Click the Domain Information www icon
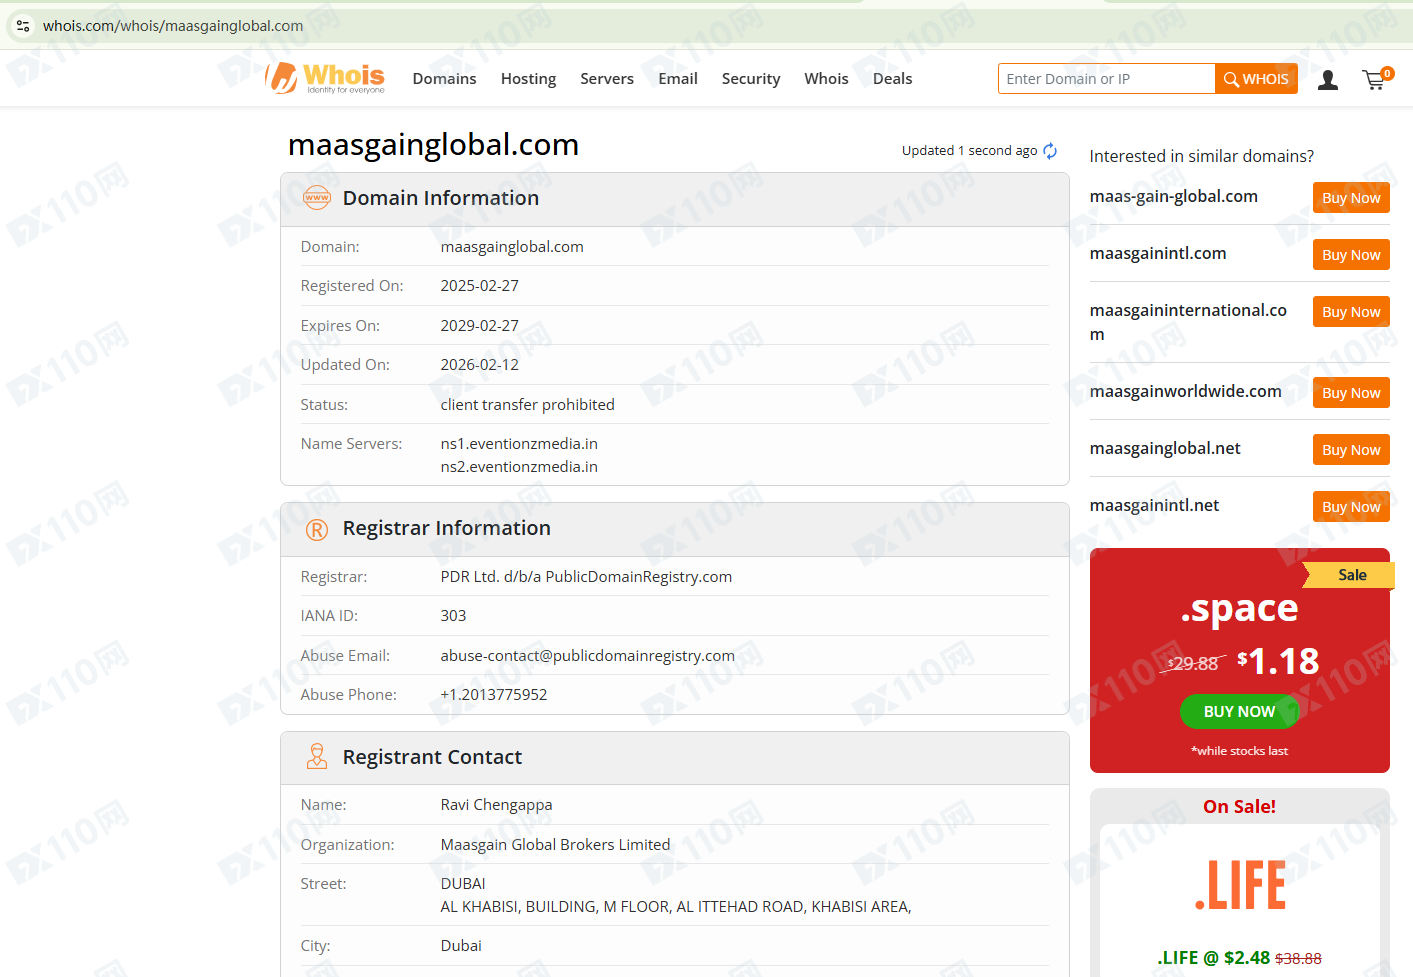The height and width of the screenshot is (977, 1413). [x=317, y=198]
